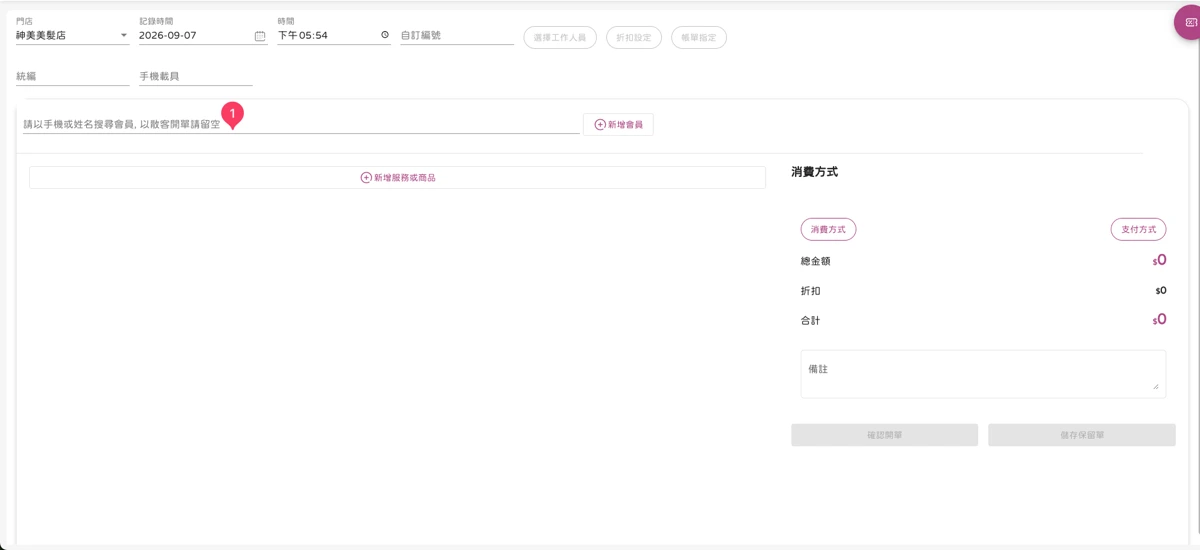Viewport: 1200px width, 550px height.
Task: Click the 帳單指定 button
Action: [699, 37]
